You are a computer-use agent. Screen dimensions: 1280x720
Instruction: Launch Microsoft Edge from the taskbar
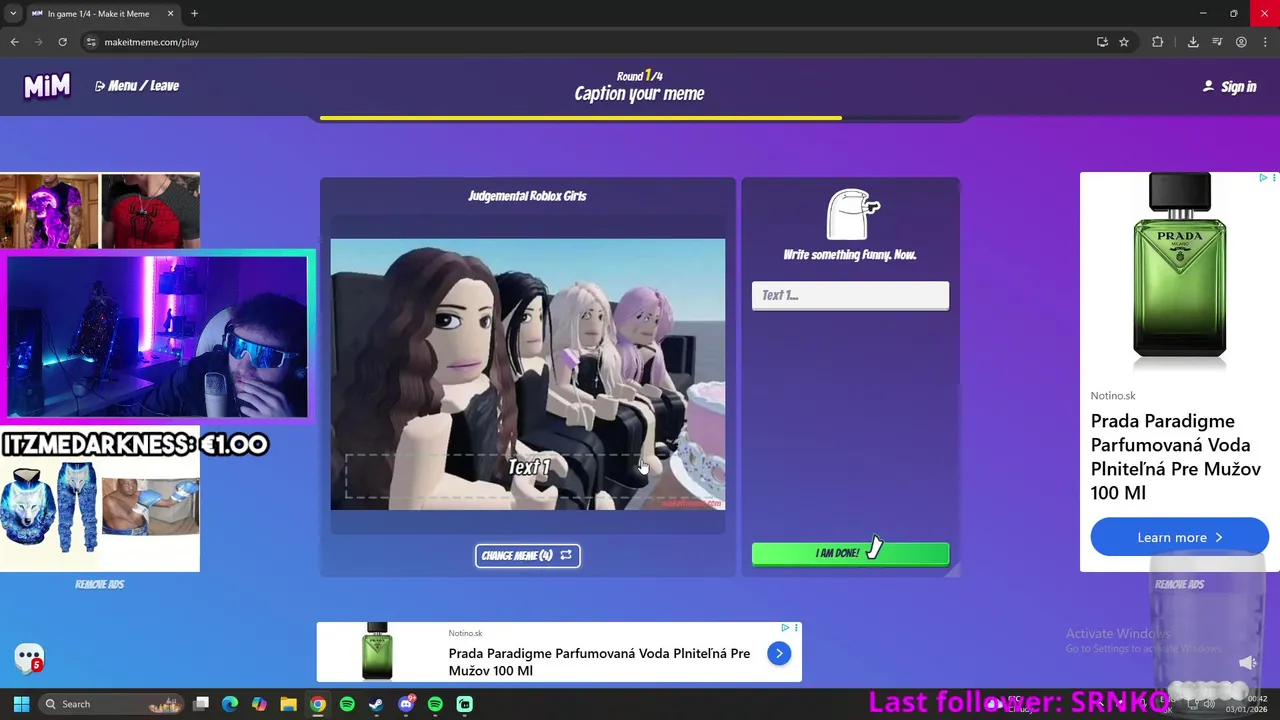(x=230, y=704)
